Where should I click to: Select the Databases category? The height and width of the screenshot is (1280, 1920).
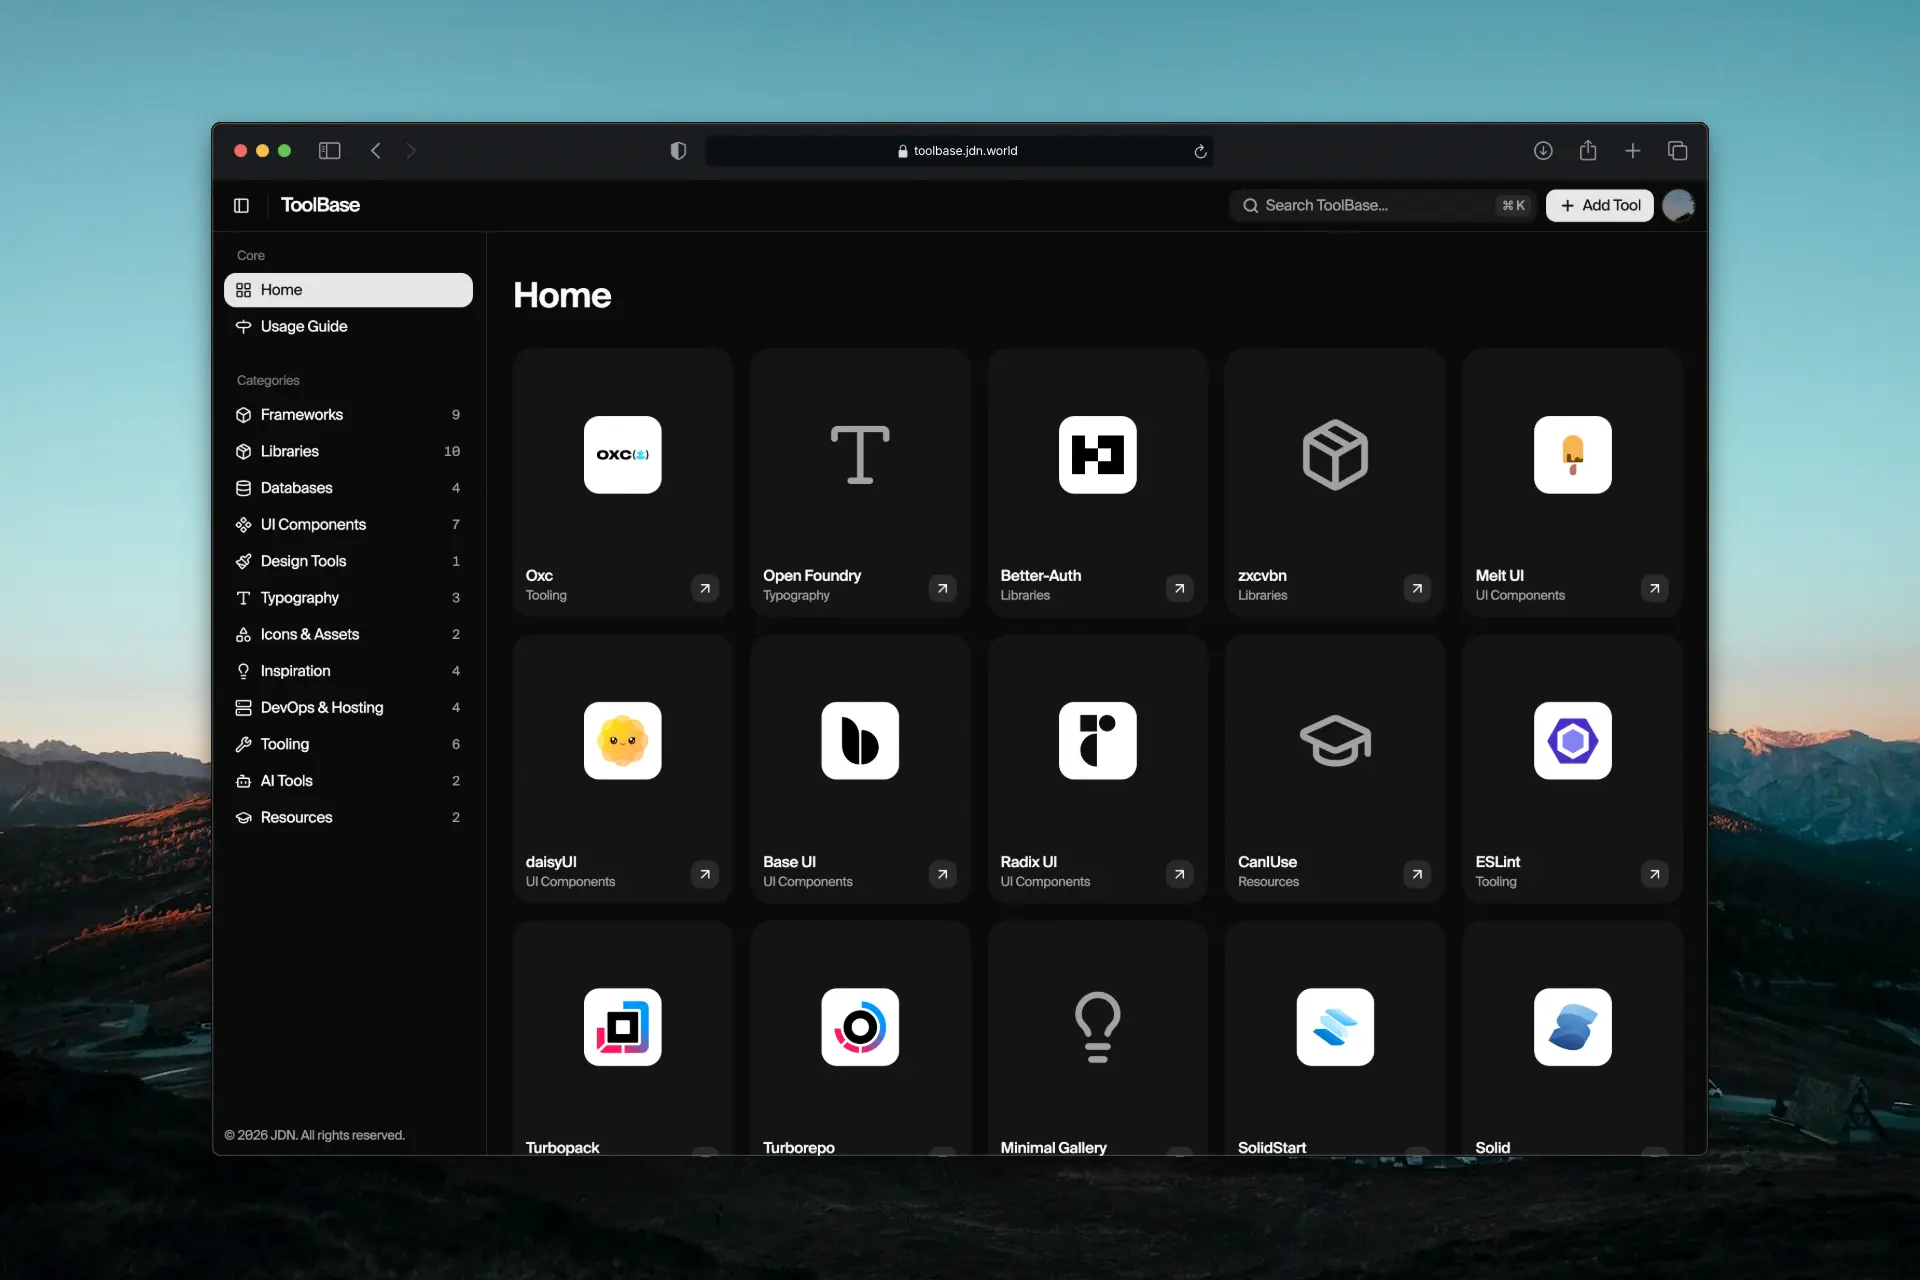click(x=348, y=488)
